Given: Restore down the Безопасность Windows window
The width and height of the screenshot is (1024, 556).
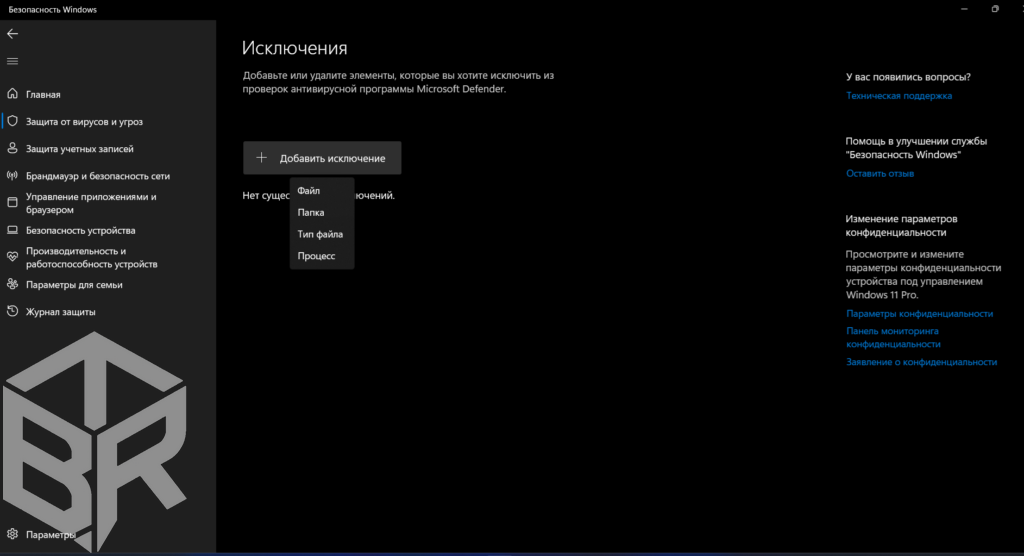Looking at the screenshot, I should point(995,9).
